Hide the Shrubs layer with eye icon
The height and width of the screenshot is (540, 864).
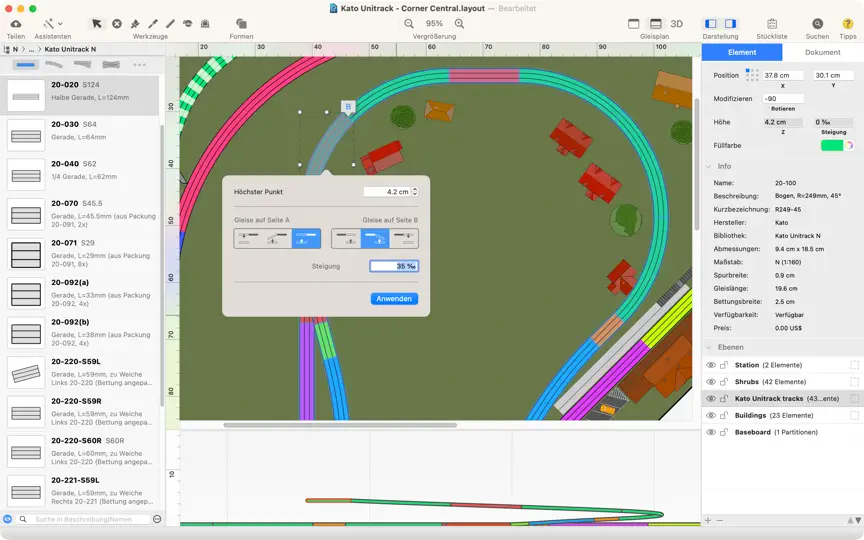[x=711, y=381]
